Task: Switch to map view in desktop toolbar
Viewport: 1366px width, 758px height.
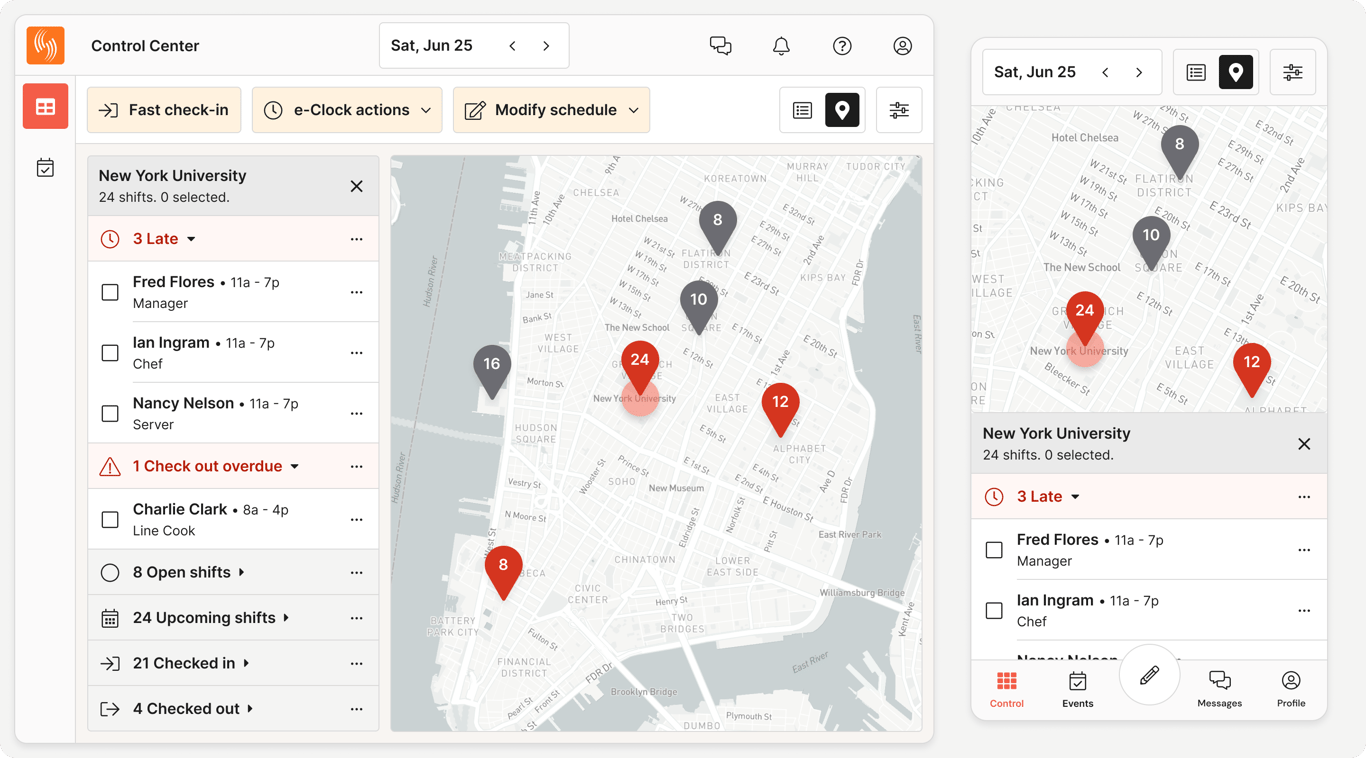Action: coord(842,110)
